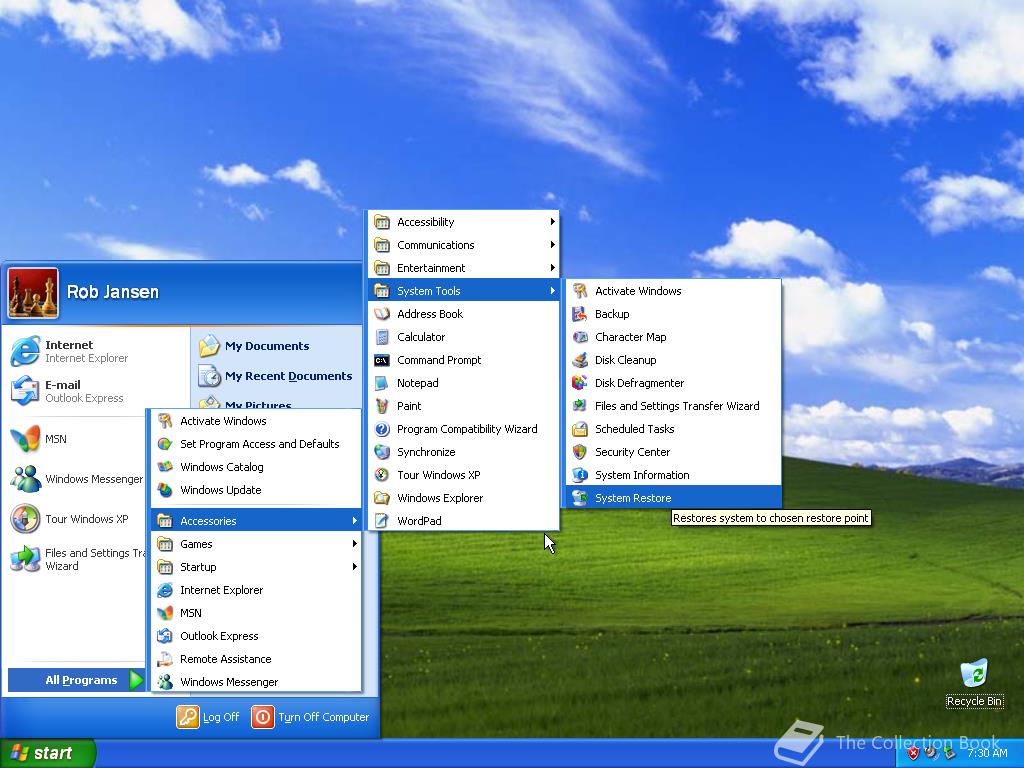The width and height of the screenshot is (1024, 768).
Task: Open the Accessibility folder menu item
Action: pos(464,222)
